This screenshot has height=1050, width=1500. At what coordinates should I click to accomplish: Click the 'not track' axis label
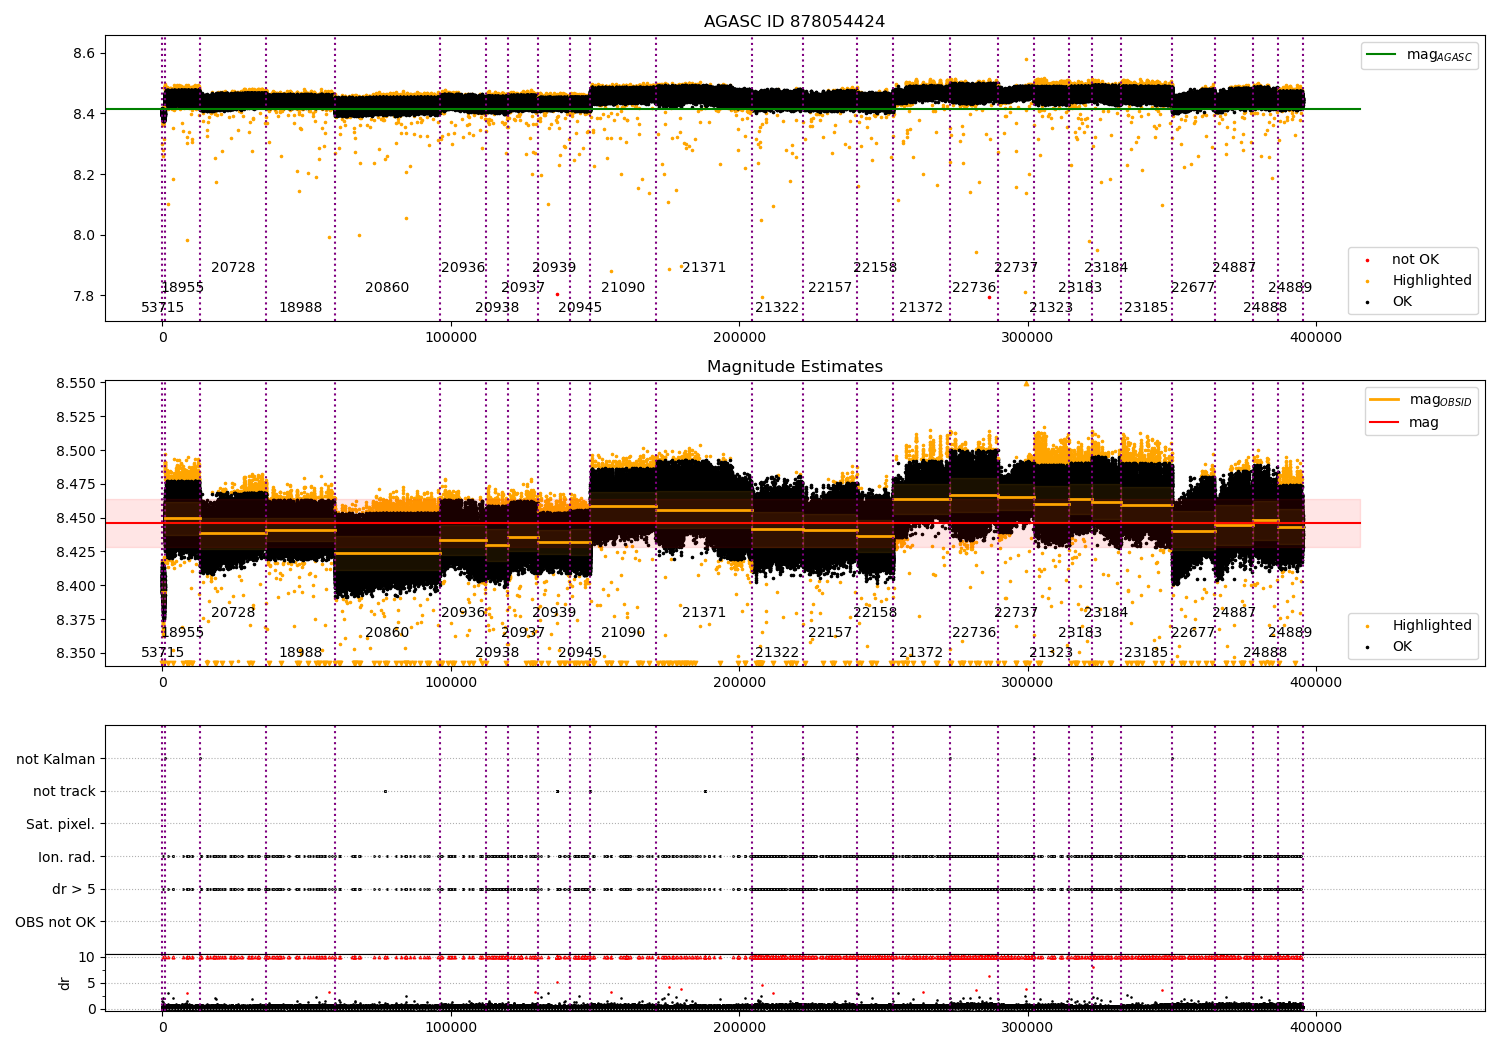tap(64, 791)
